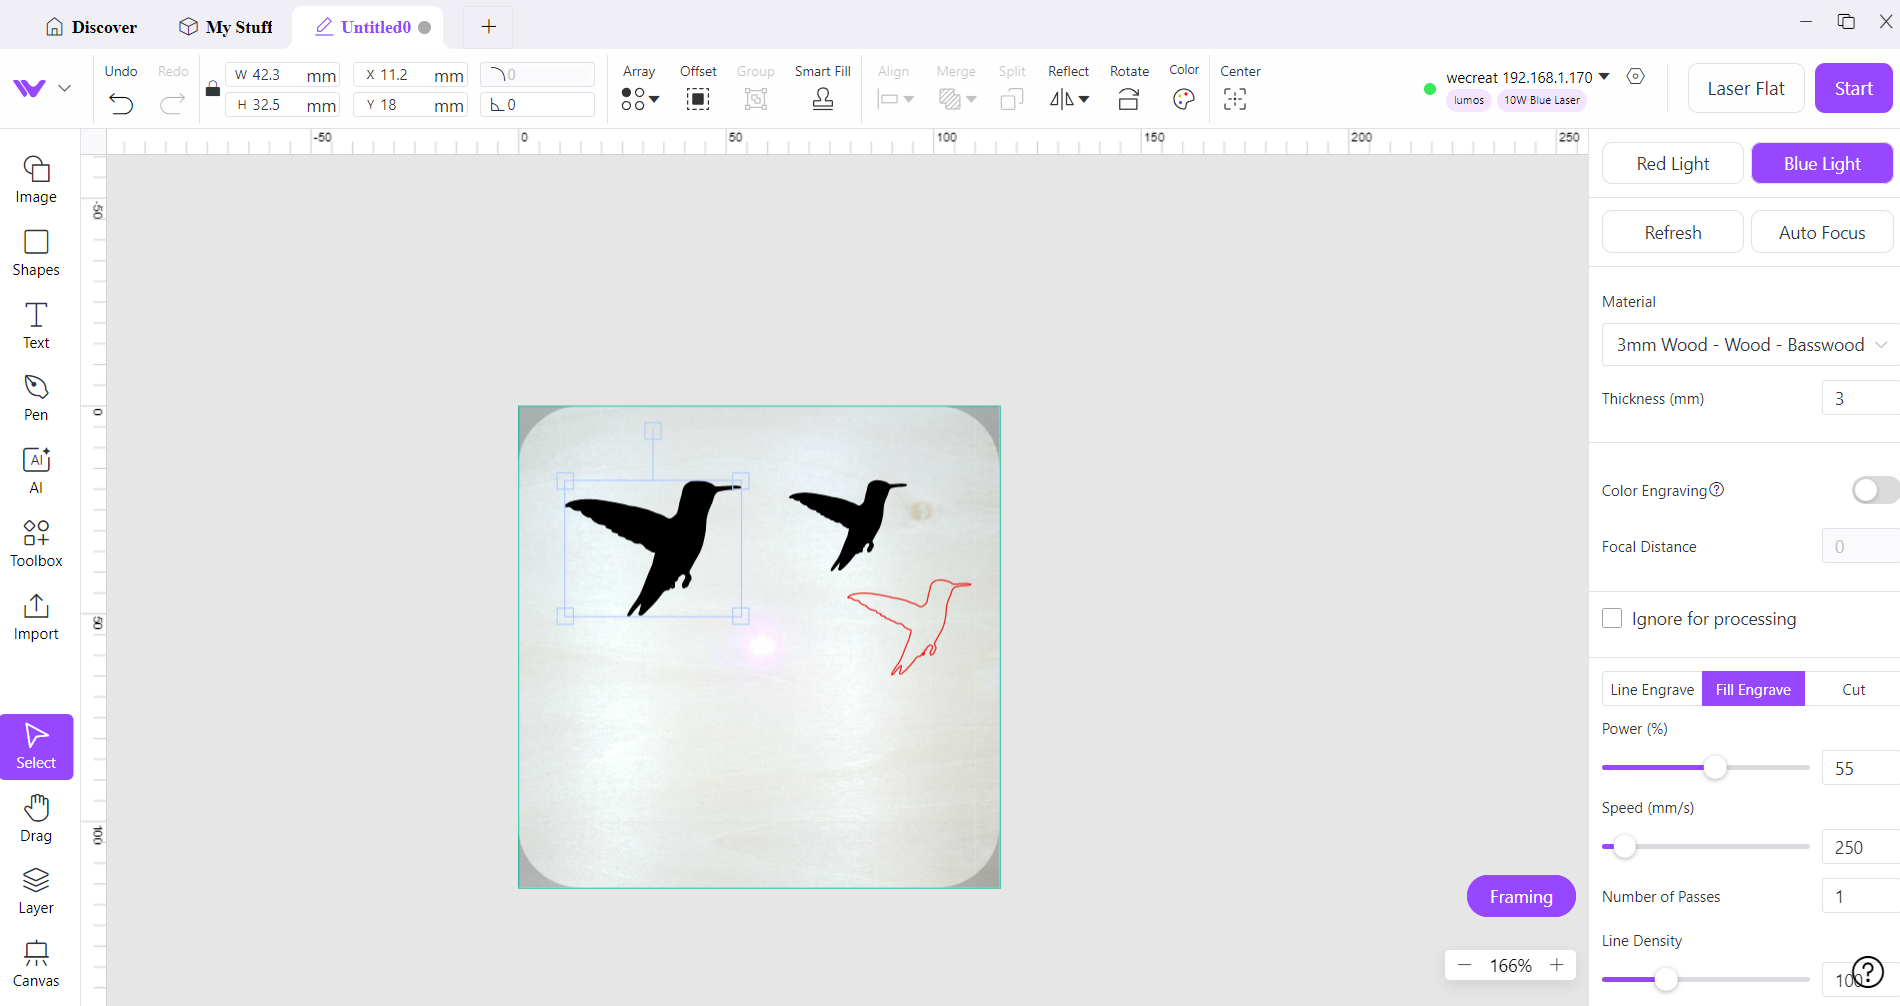Viewport: 1900px width, 1006px height.
Task: Click the X position input field
Action: click(x=410, y=75)
